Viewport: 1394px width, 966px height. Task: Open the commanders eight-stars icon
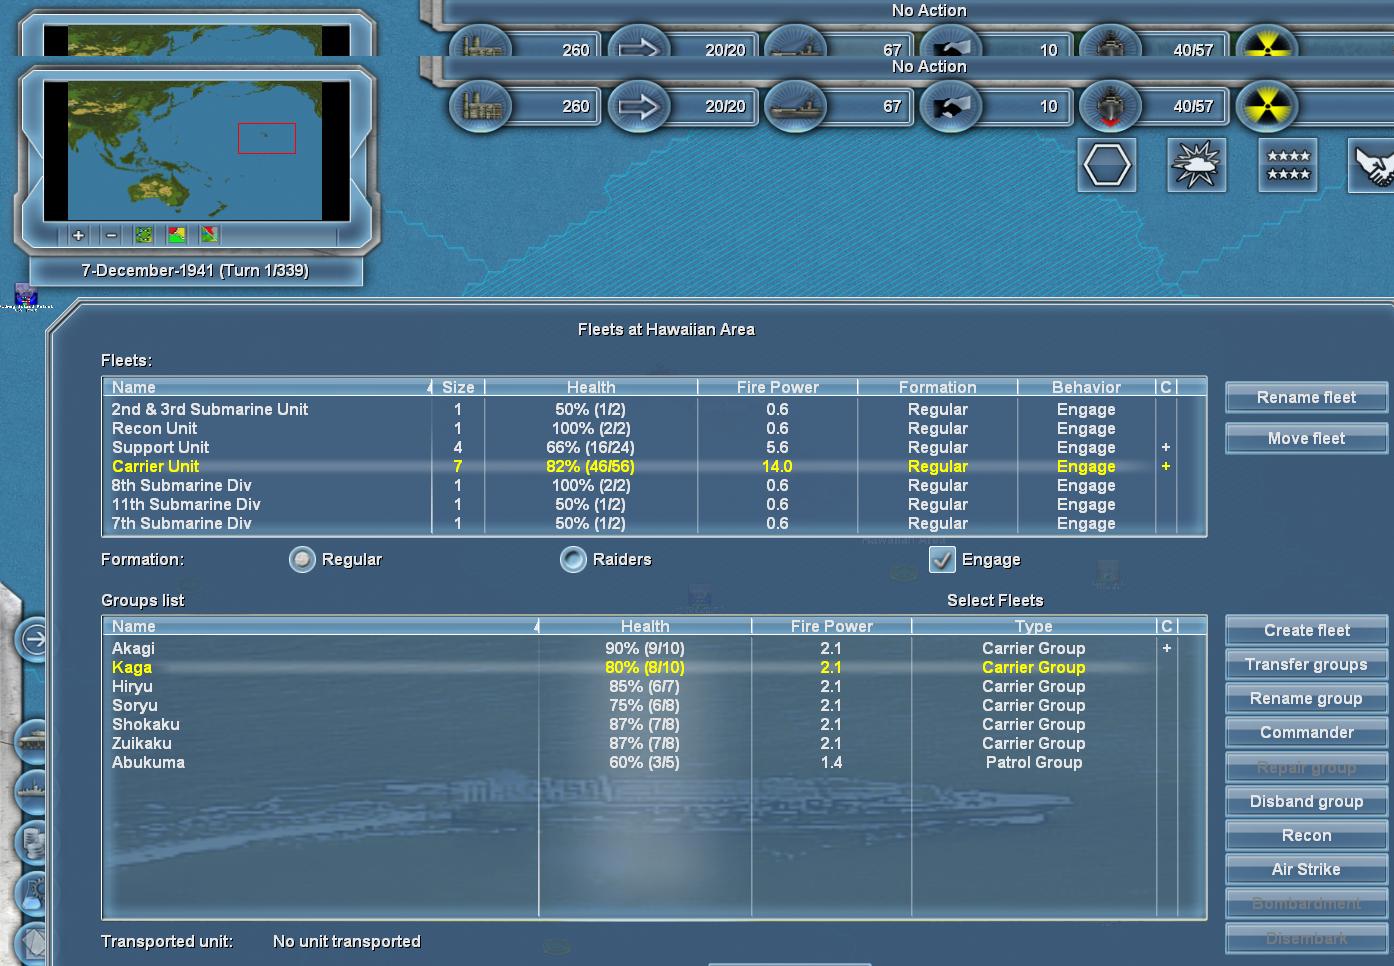(x=1288, y=165)
